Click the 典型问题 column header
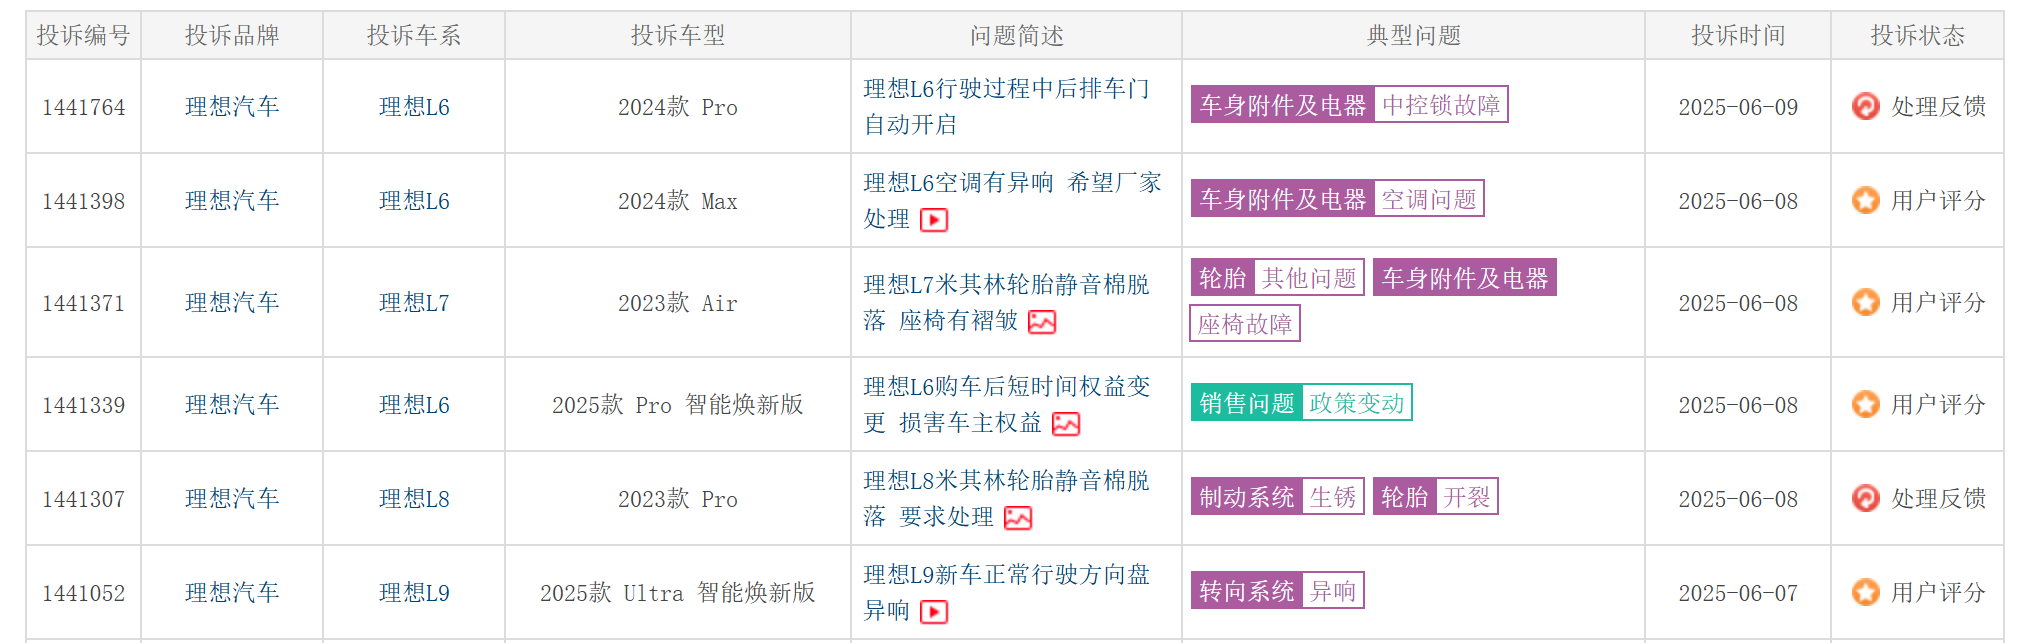This screenshot has width=2025, height=643. point(1414,35)
